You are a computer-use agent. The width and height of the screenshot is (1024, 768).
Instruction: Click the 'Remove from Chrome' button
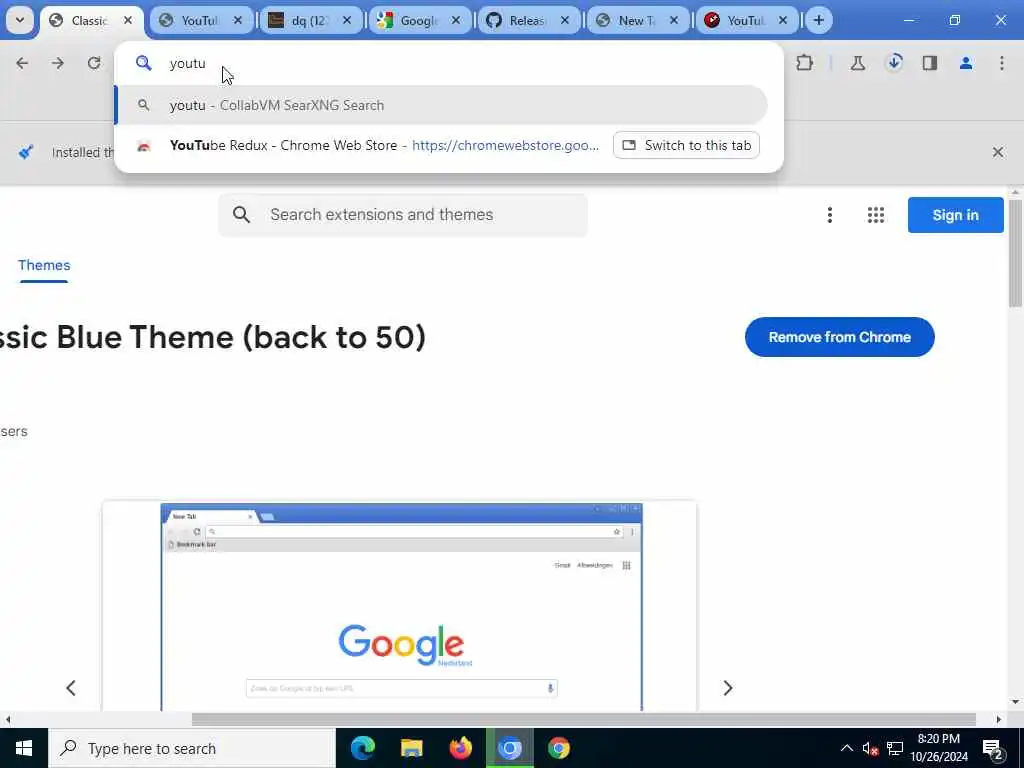click(839, 337)
